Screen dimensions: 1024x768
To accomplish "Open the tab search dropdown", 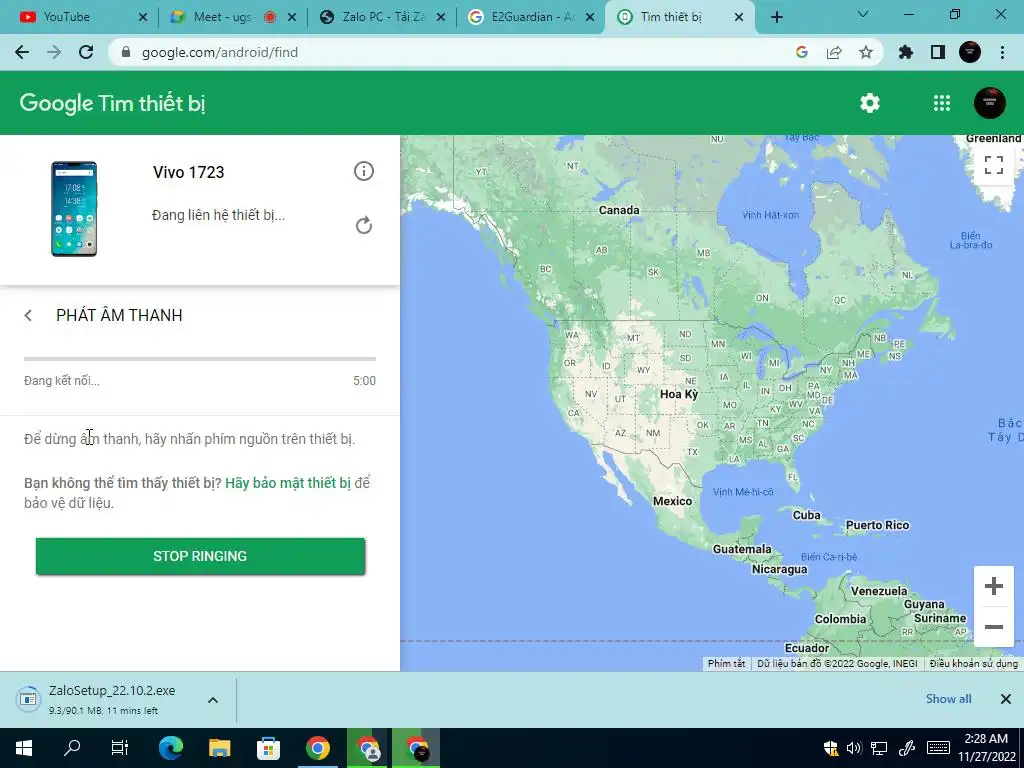I will (x=863, y=14).
